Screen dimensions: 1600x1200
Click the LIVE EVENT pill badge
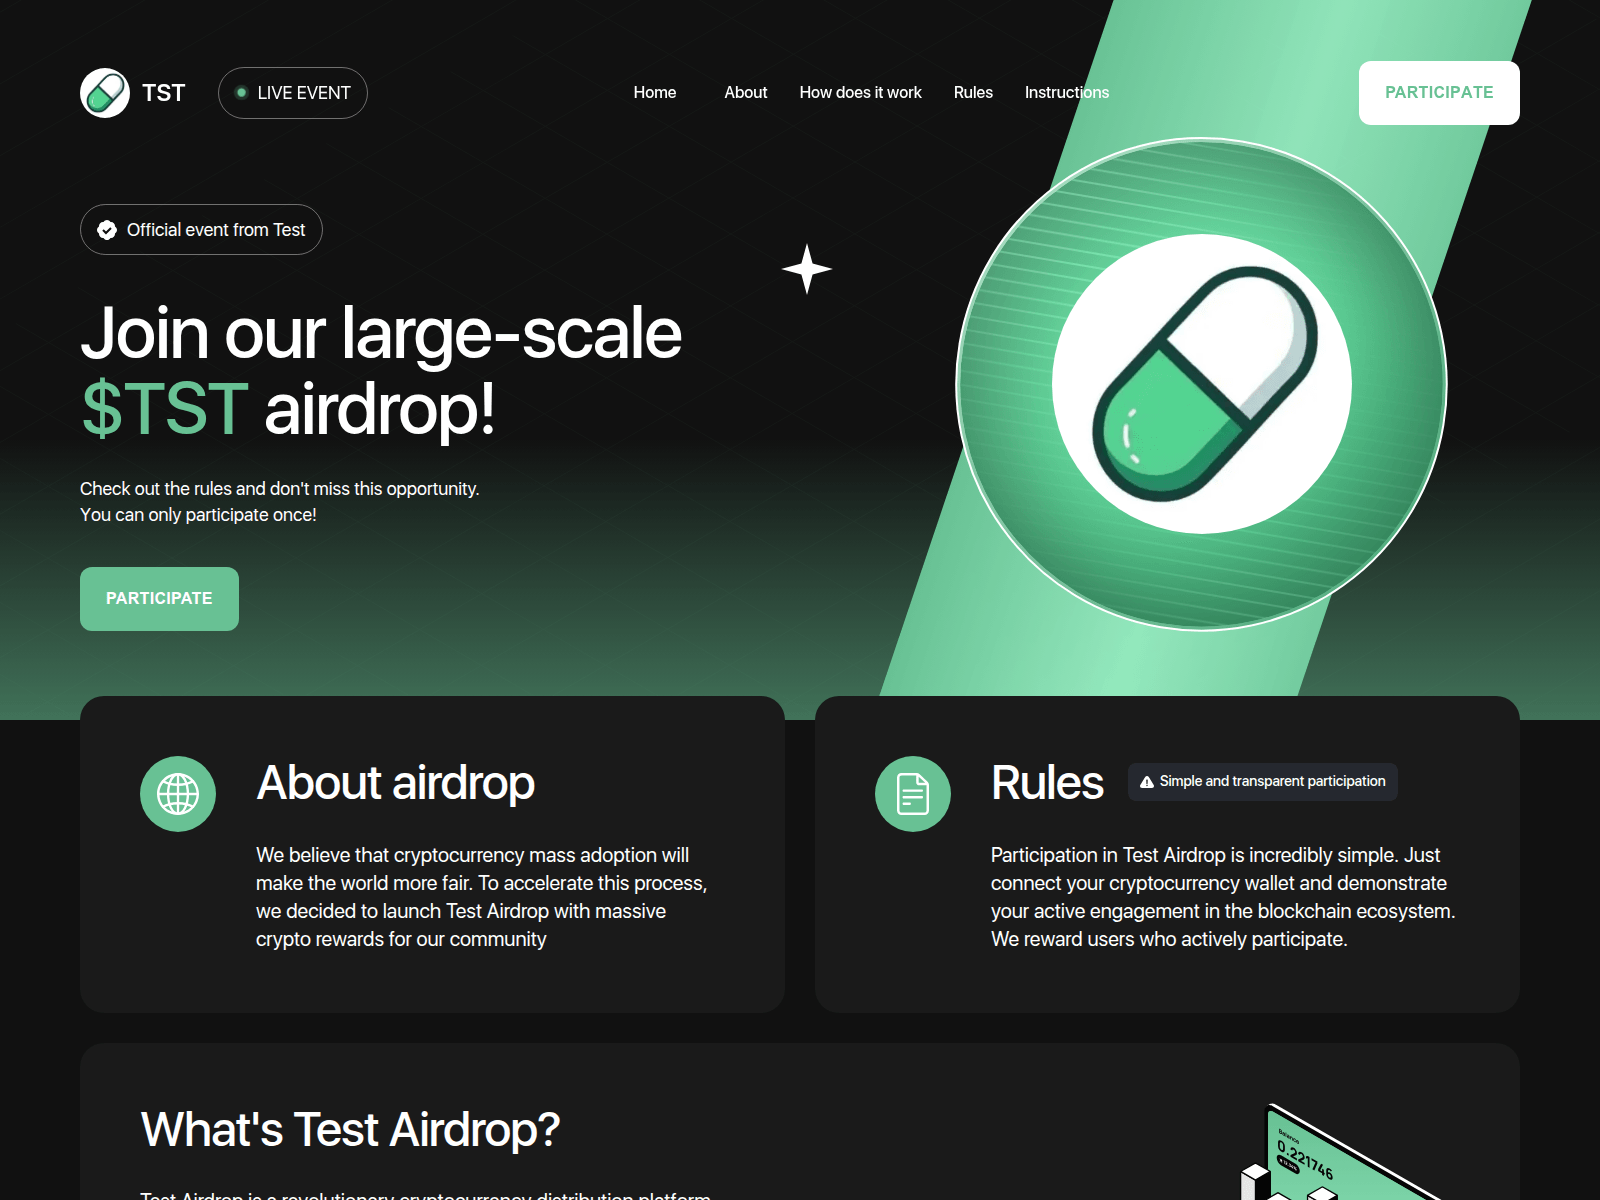pos(293,93)
